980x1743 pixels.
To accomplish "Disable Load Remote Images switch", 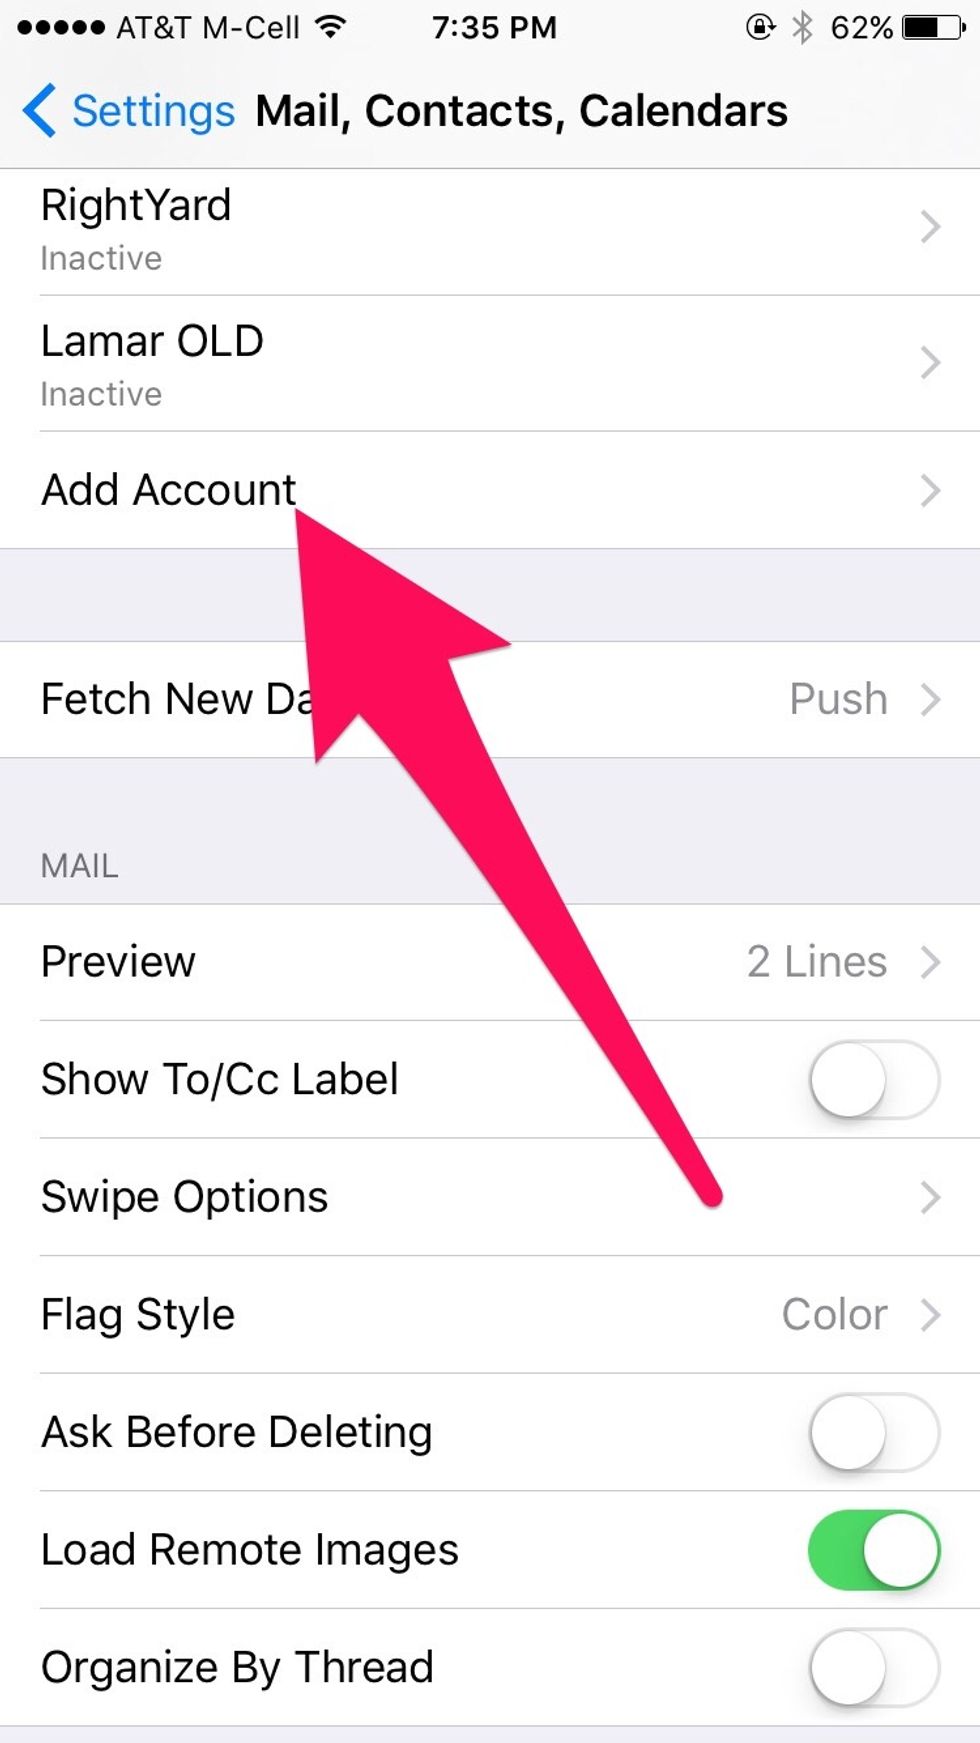I will click(x=874, y=1550).
